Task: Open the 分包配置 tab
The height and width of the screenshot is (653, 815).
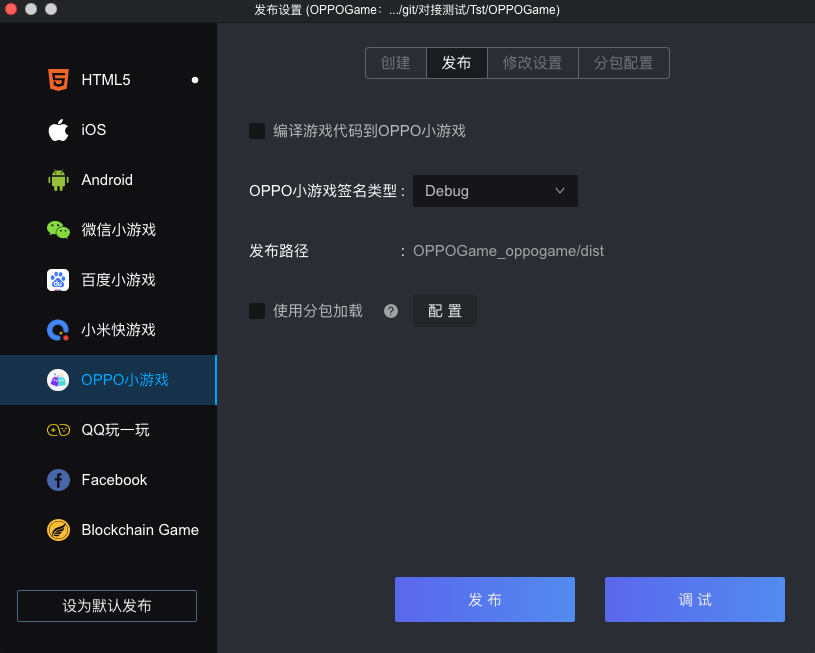Action: 623,63
